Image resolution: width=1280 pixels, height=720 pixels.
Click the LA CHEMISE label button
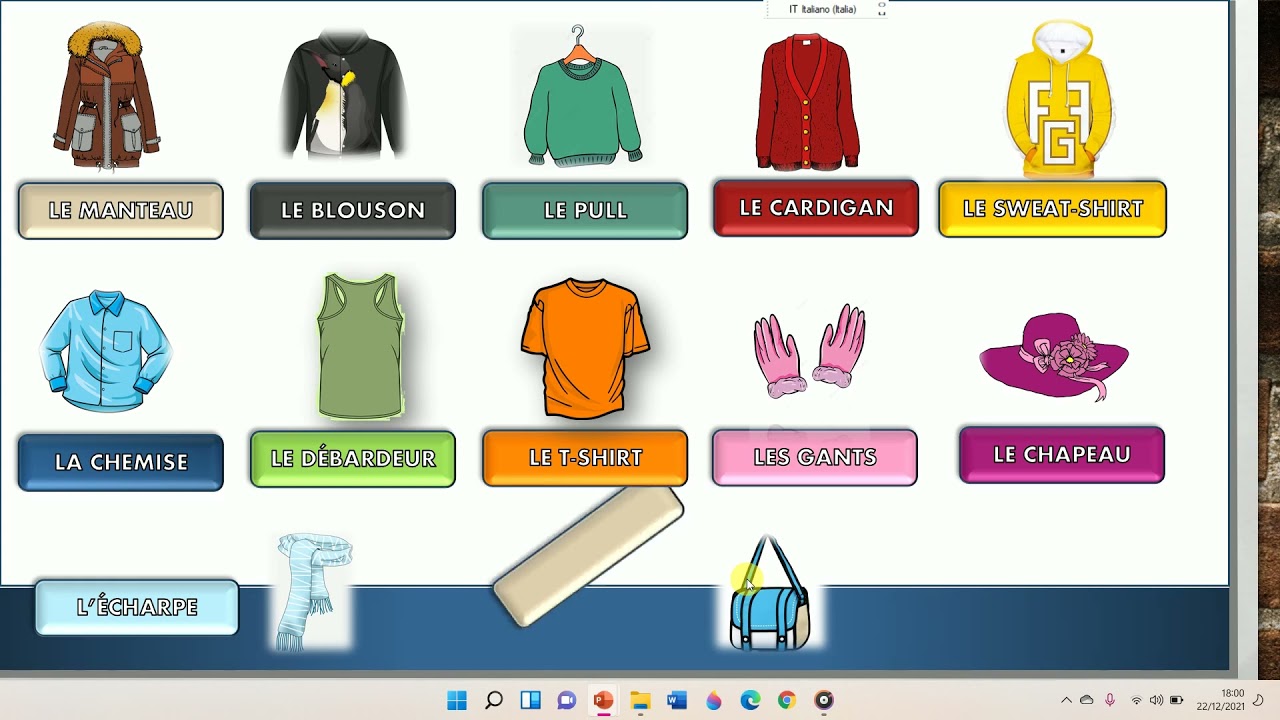tap(120, 462)
